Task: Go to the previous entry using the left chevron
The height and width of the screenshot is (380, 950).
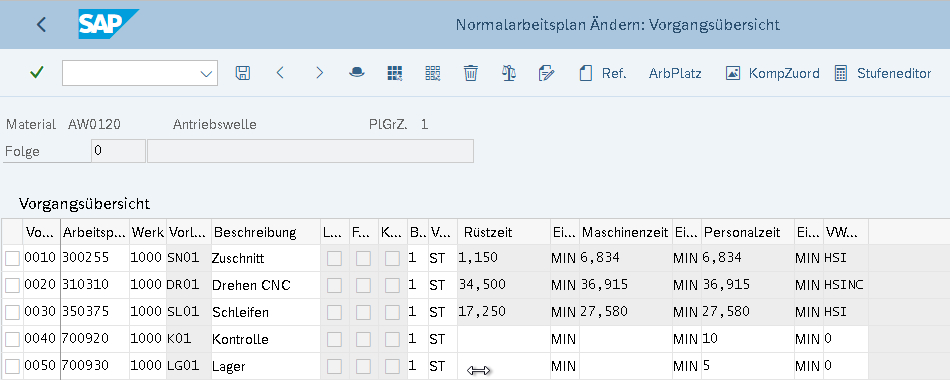Action: click(x=280, y=73)
